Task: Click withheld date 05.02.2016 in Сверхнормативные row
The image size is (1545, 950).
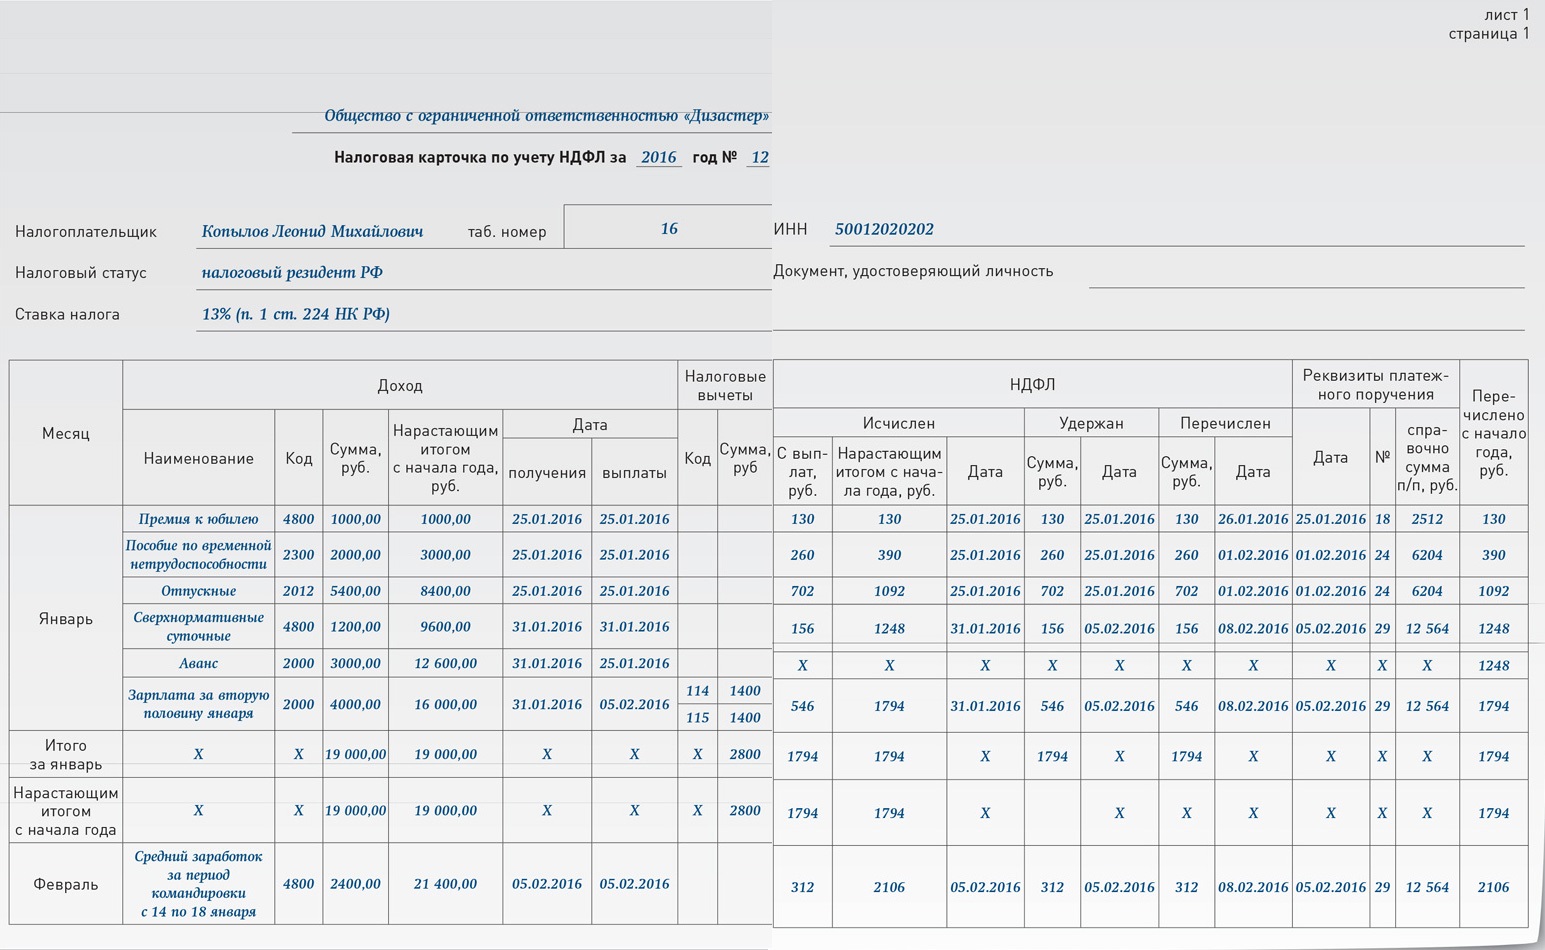Action: tap(1119, 629)
